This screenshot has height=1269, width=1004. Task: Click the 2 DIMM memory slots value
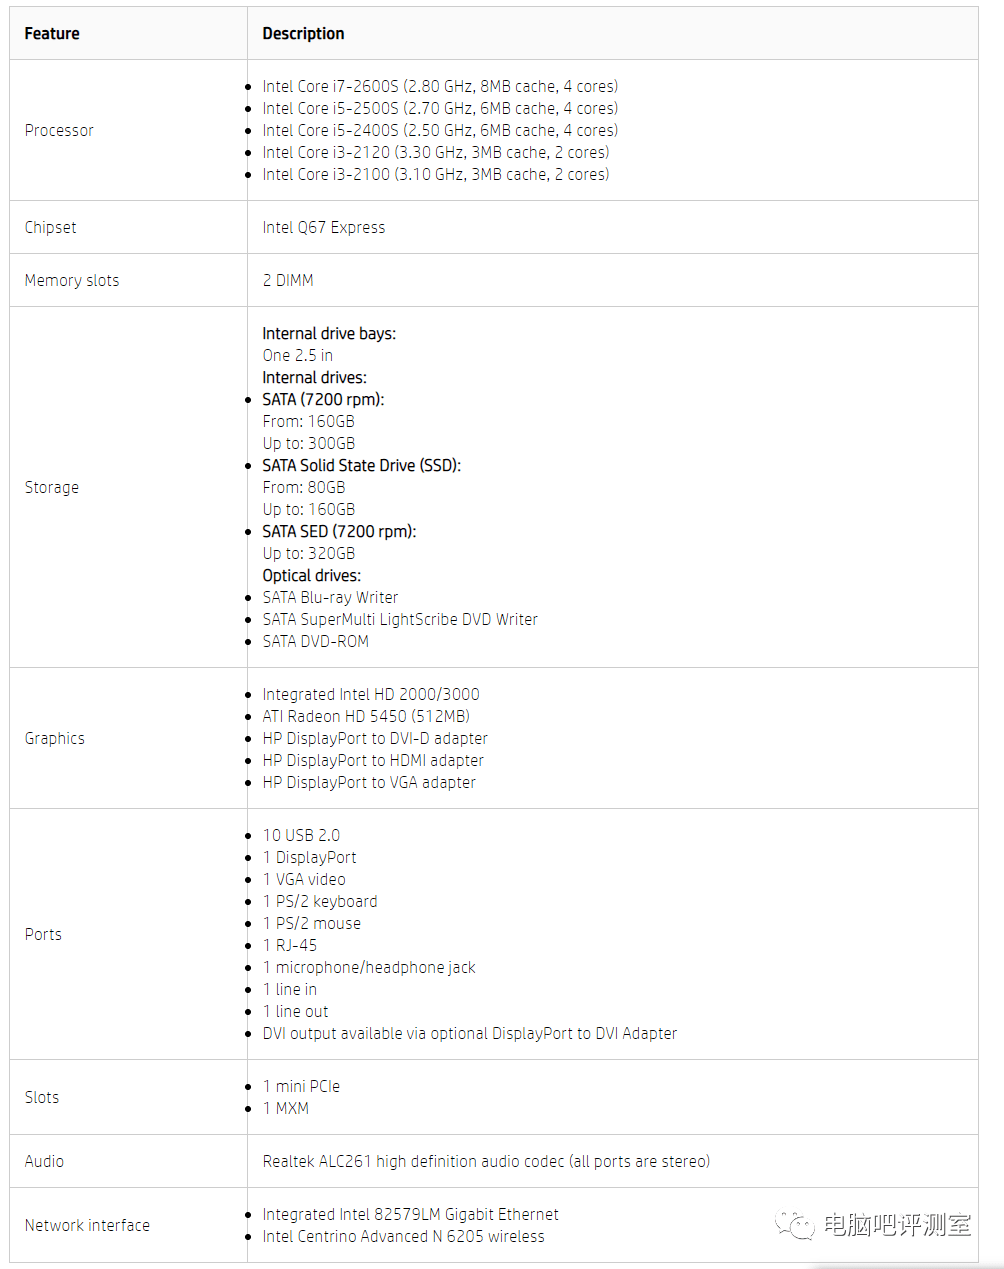pyautogui.click(x=288, y=280)
